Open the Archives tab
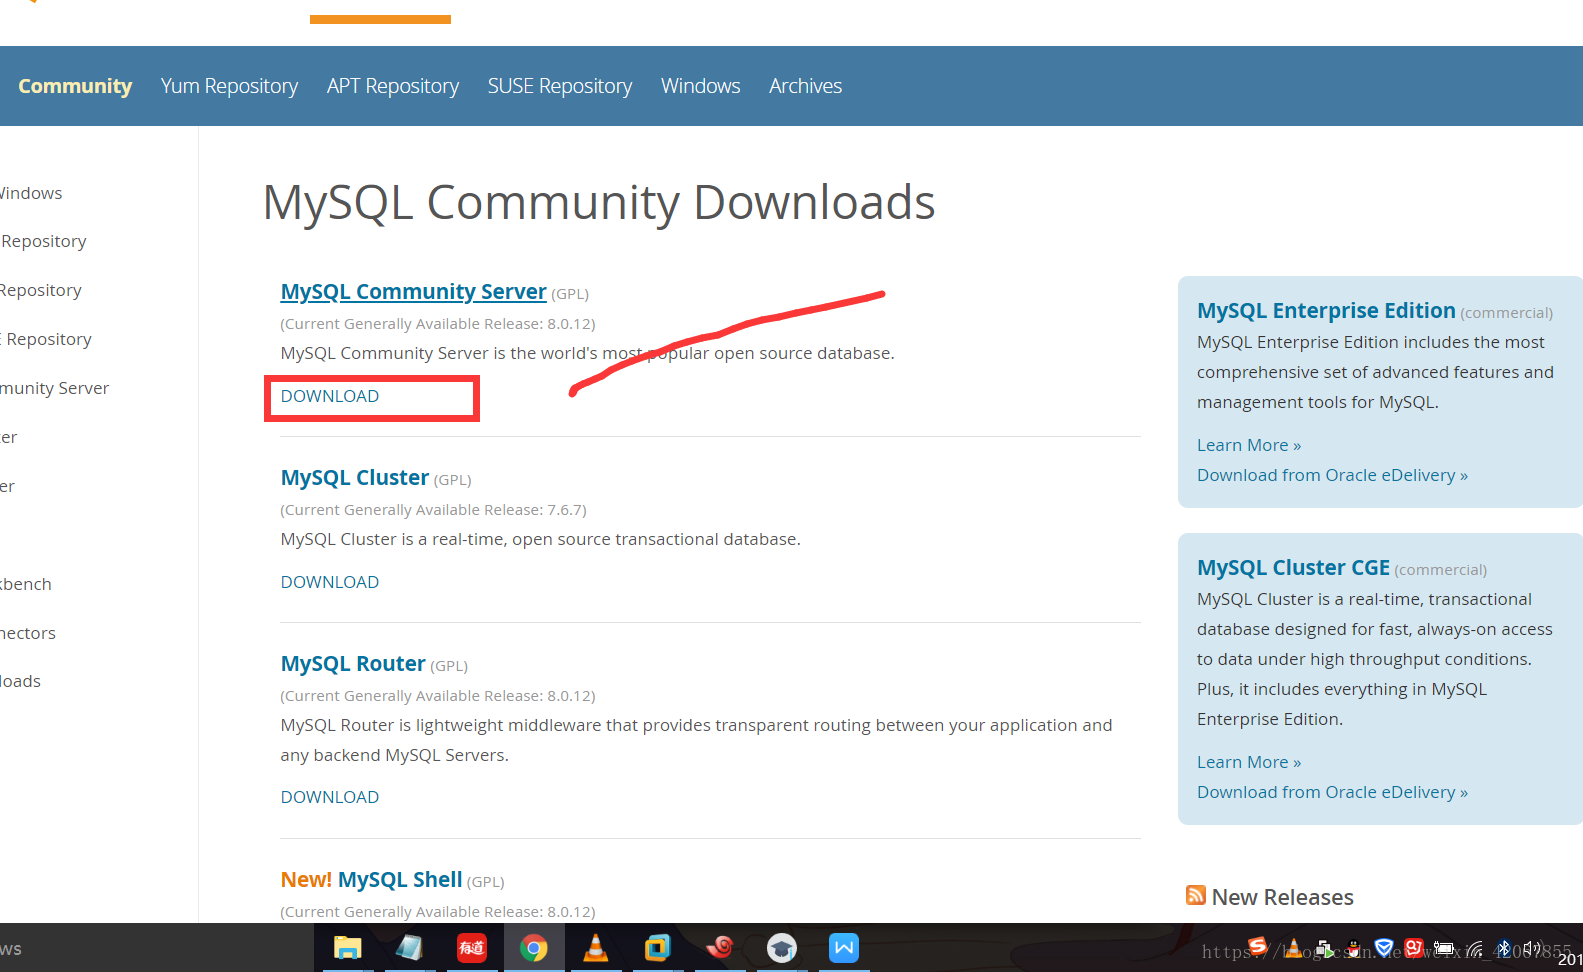 806,86
